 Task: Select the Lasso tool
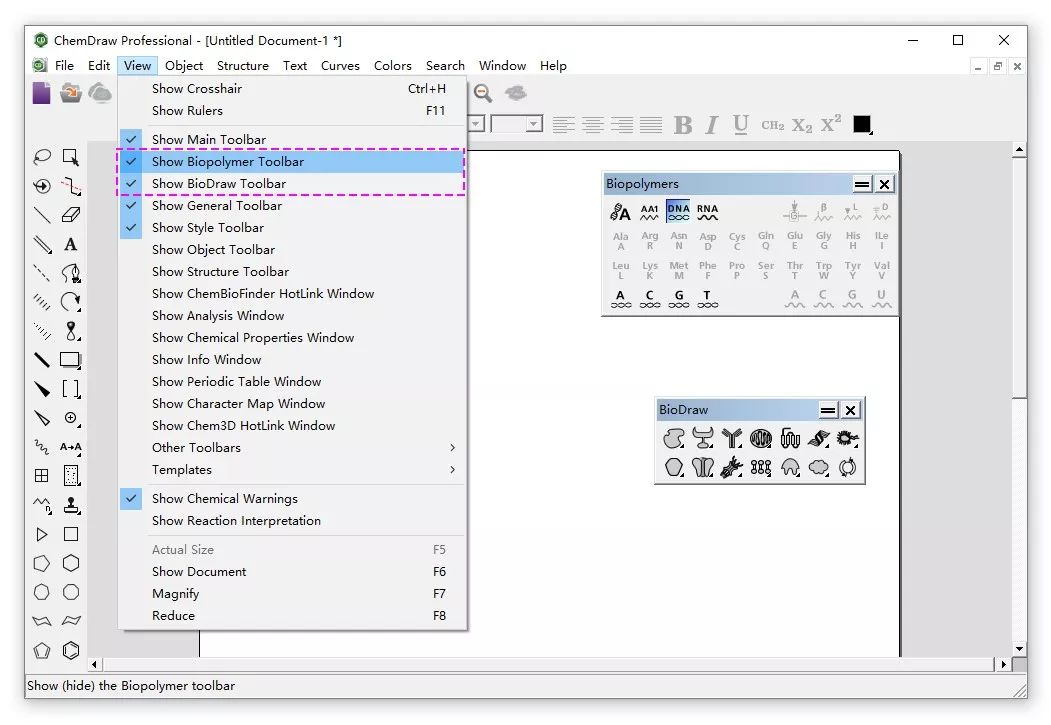tap(42, 157)
